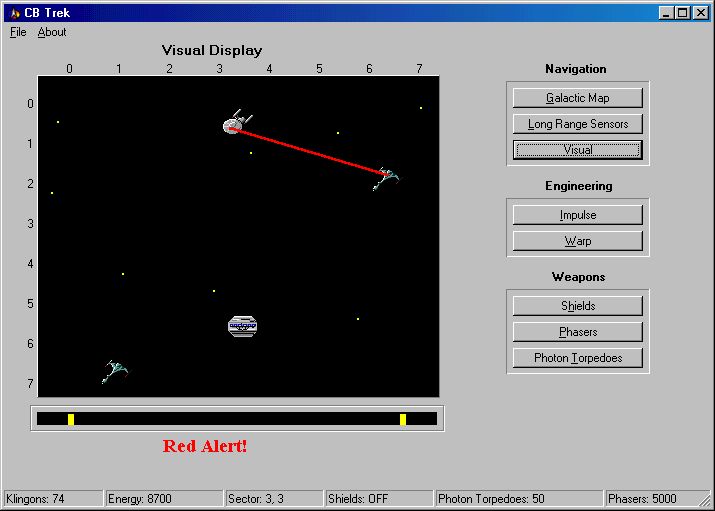
Task: Open the About menu
Action: coord(52,32)
